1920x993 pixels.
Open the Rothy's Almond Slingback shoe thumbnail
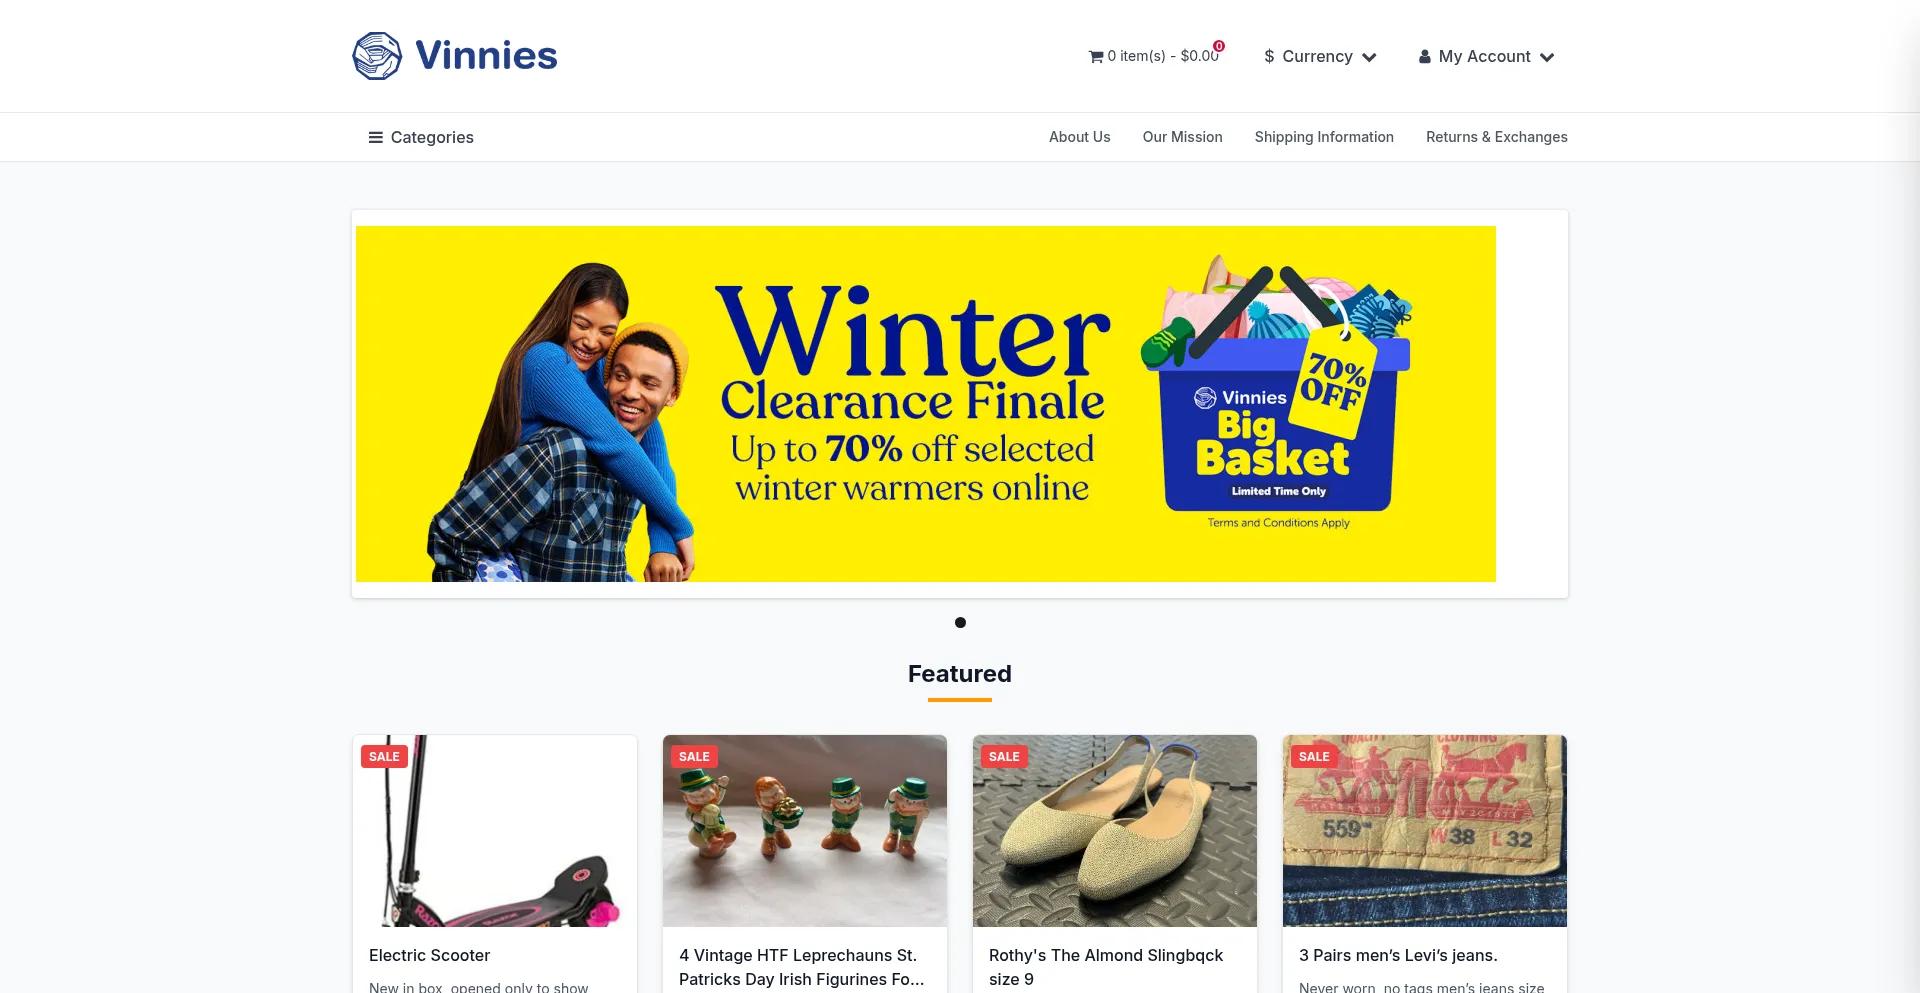click(1115, 831)
